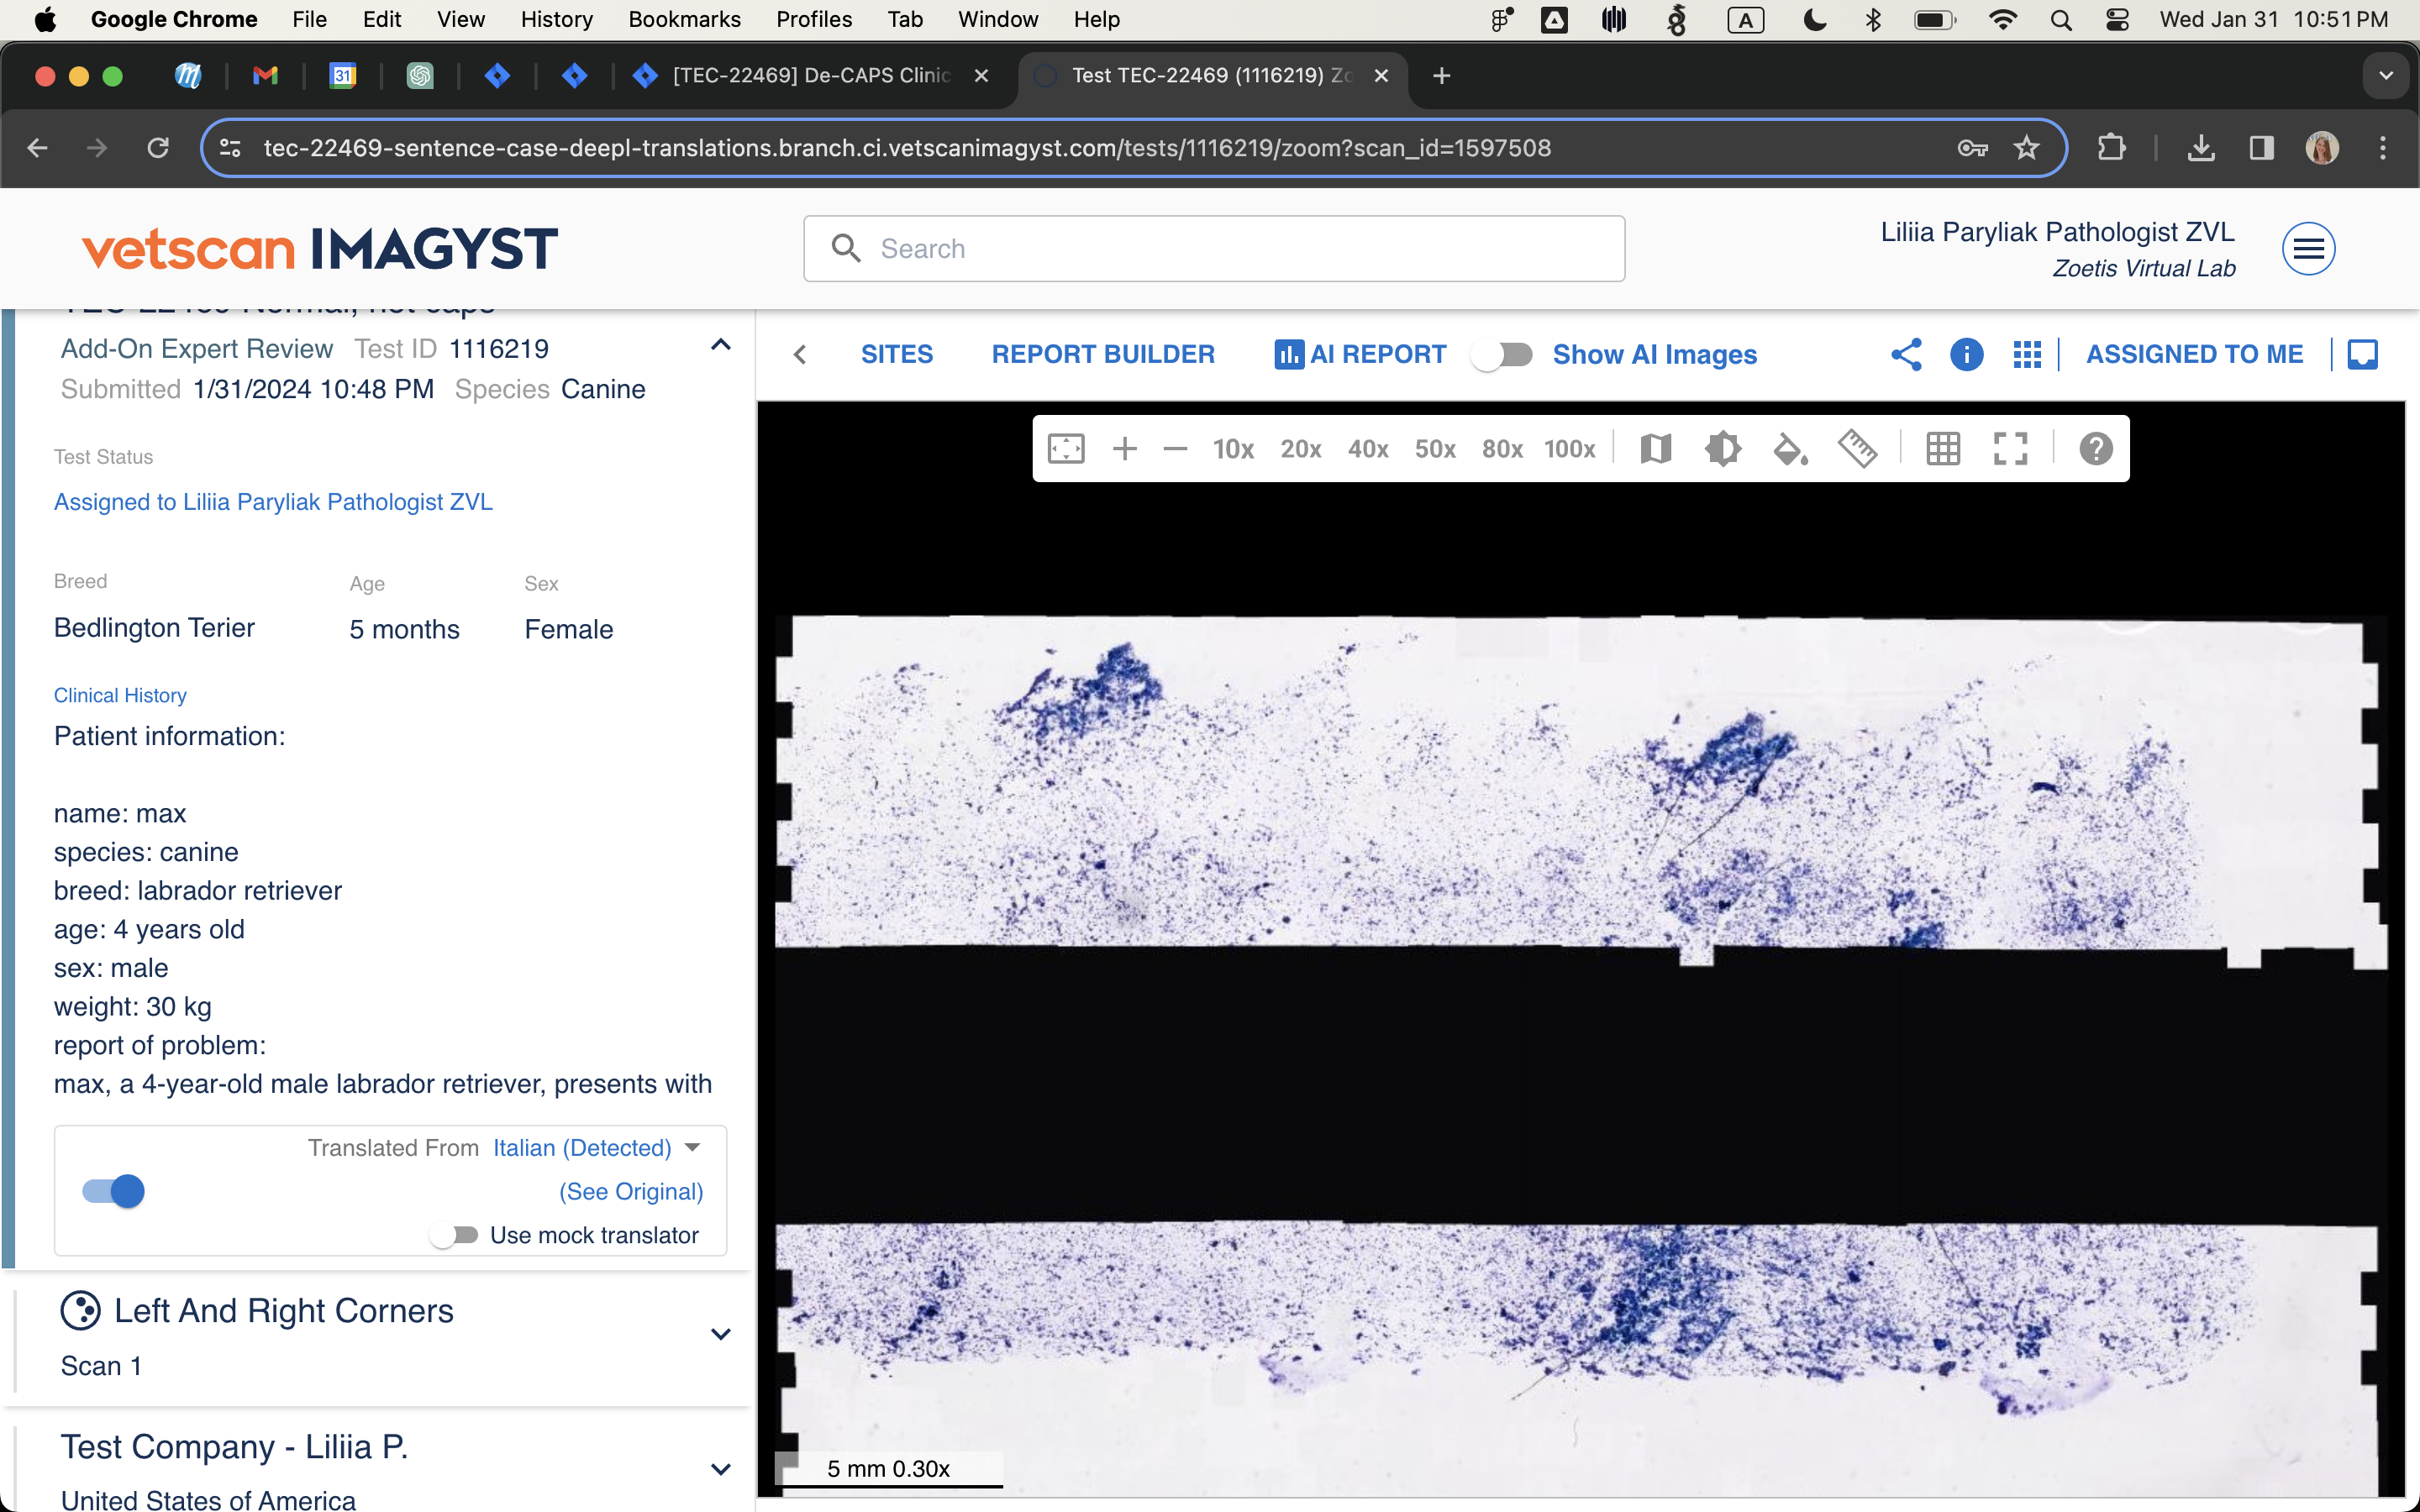This screenshot has width=2420, height=1512.
Task: Click the Chrome extensions puzzle icon
Action: point(2111,148)
